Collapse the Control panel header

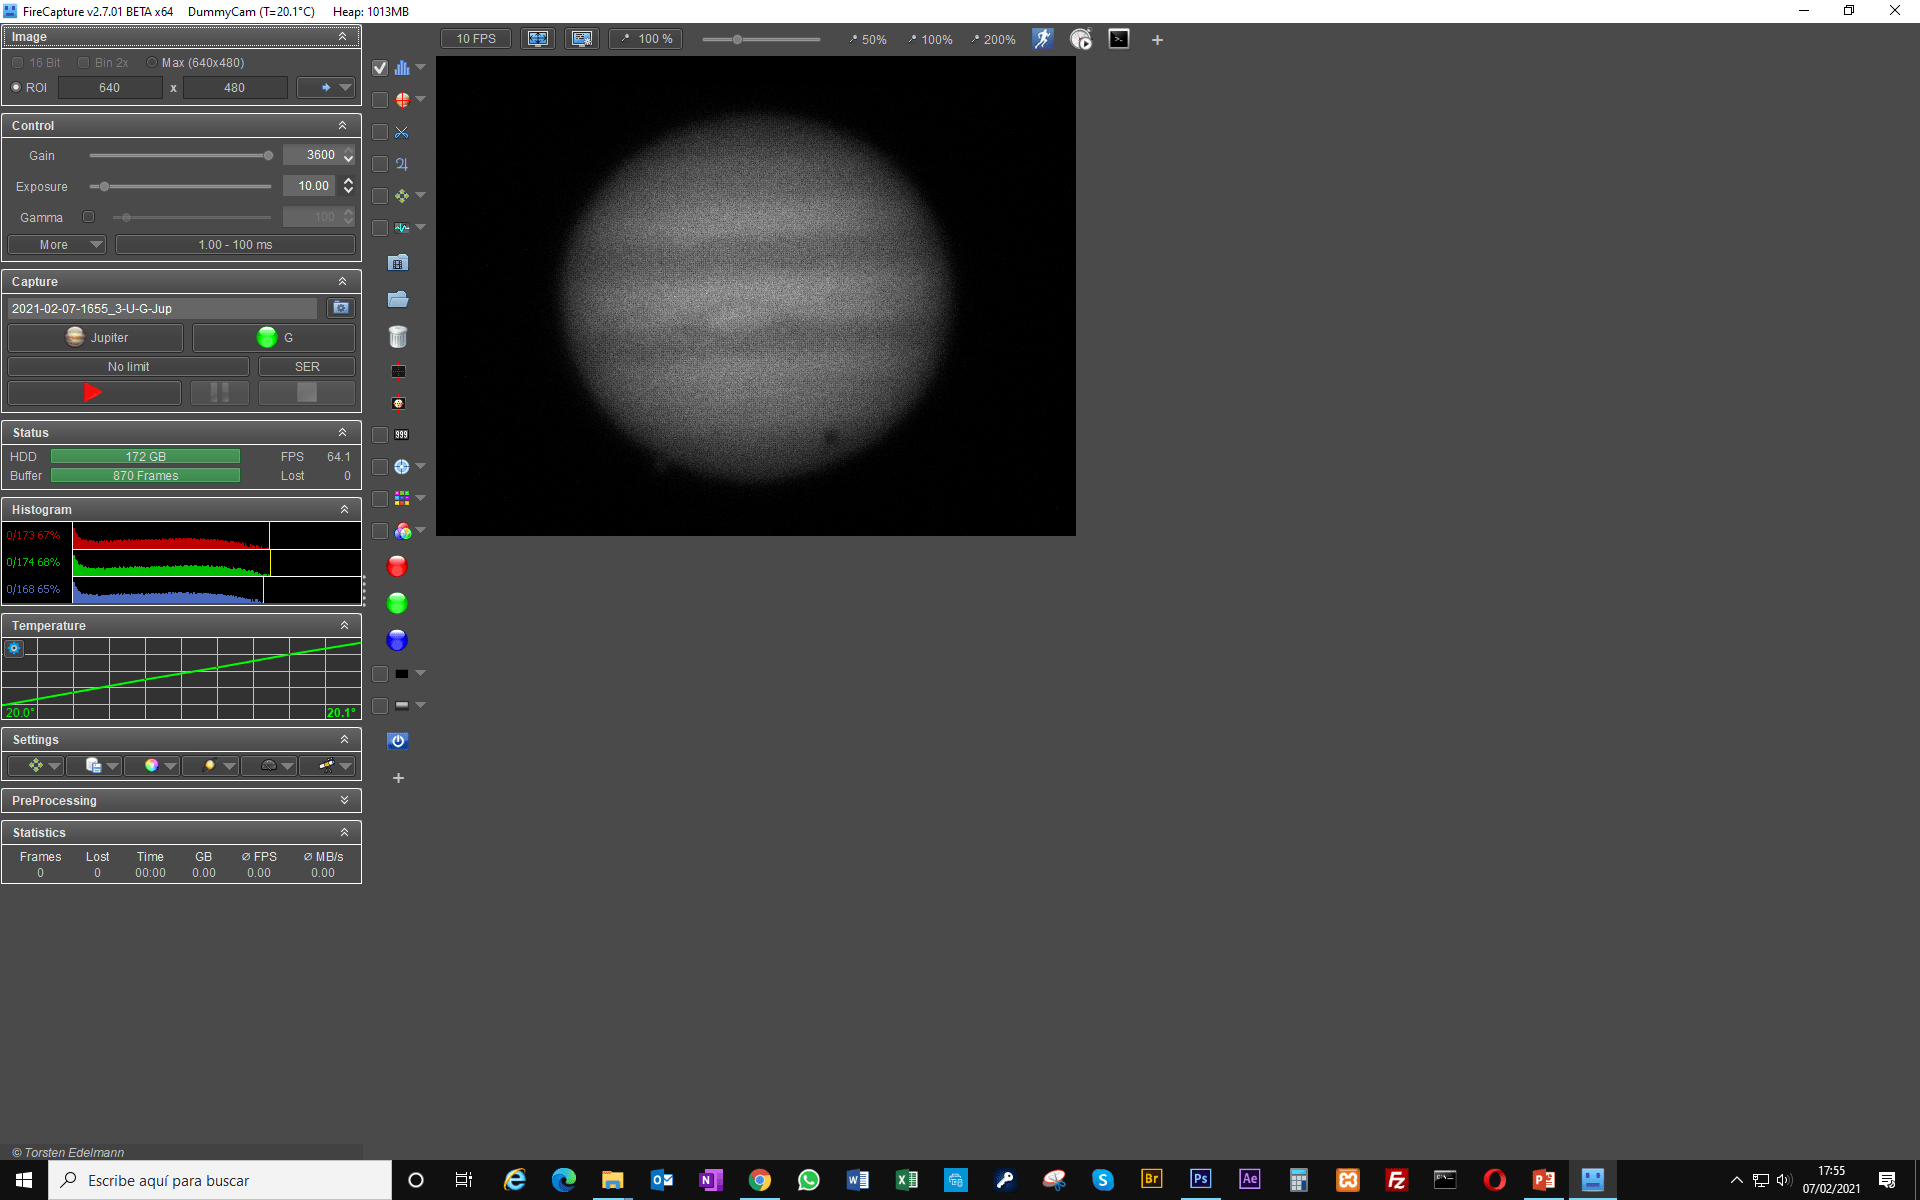(x=342, y=125)
